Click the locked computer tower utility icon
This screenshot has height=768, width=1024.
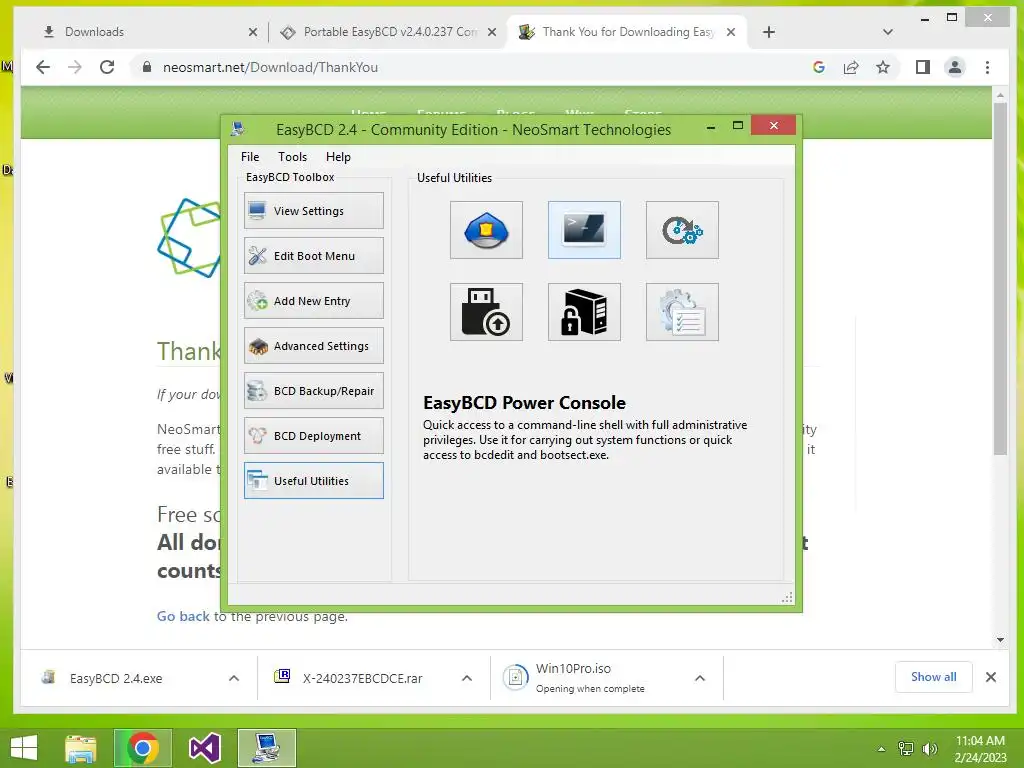[584, 312]
